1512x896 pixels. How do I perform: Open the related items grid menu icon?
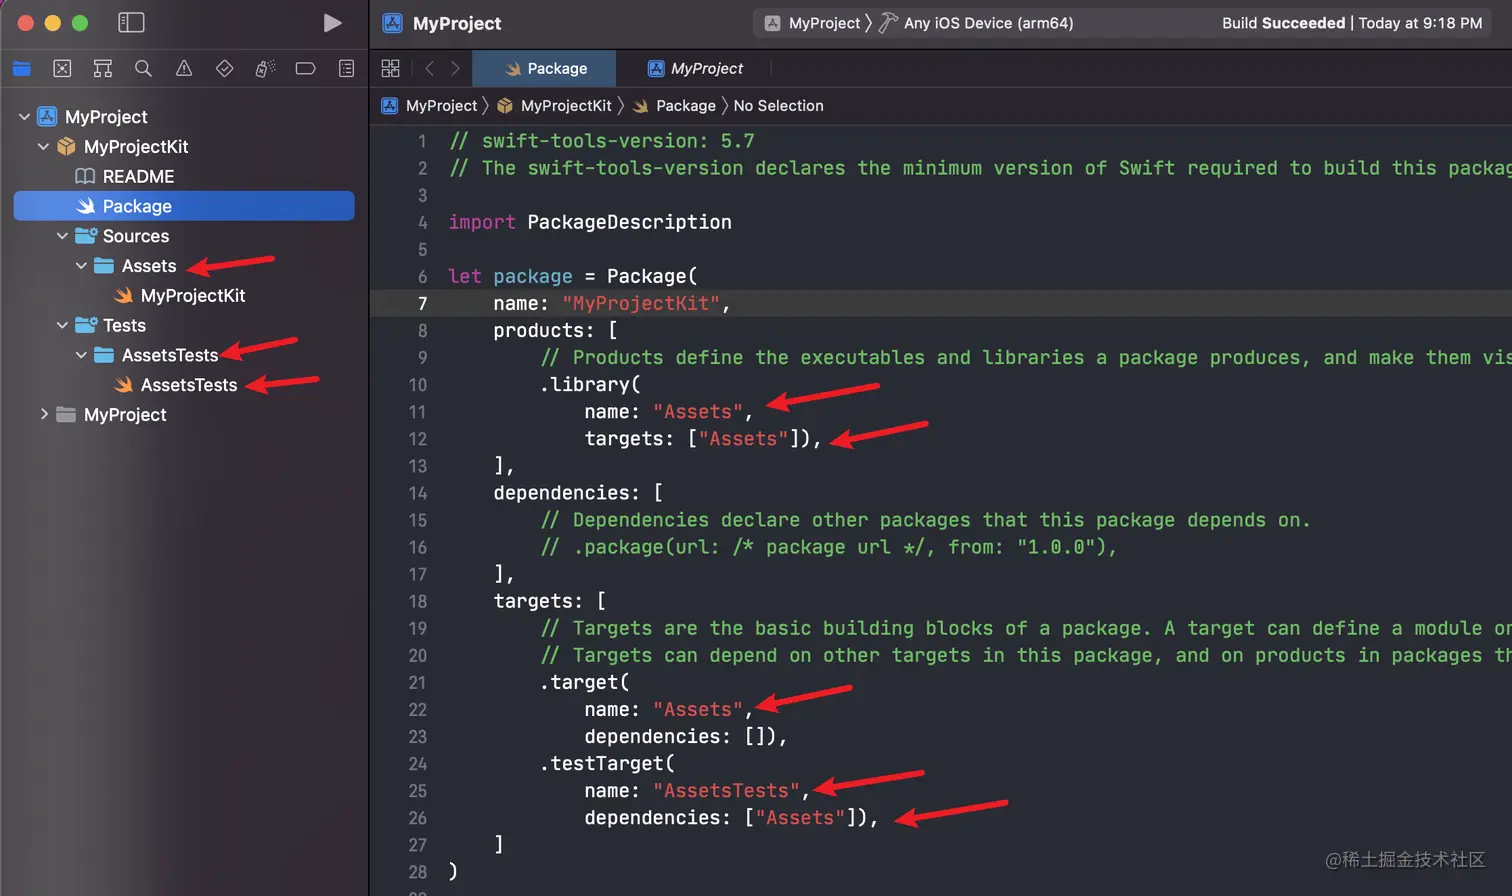pyautogui.click(x=391, y=68)
